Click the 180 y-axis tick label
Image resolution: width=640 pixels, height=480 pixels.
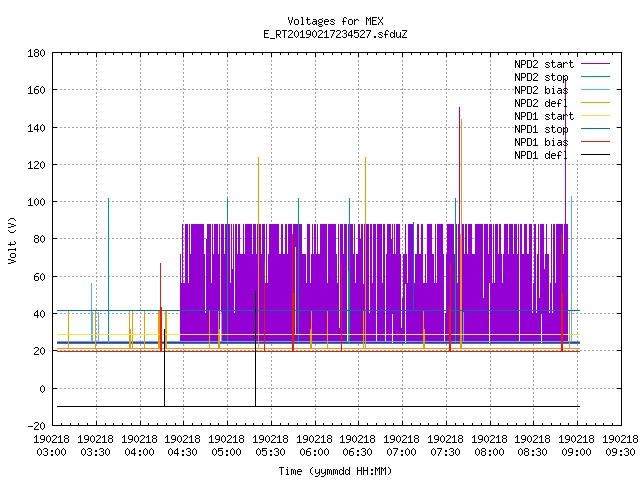[36, 53]
